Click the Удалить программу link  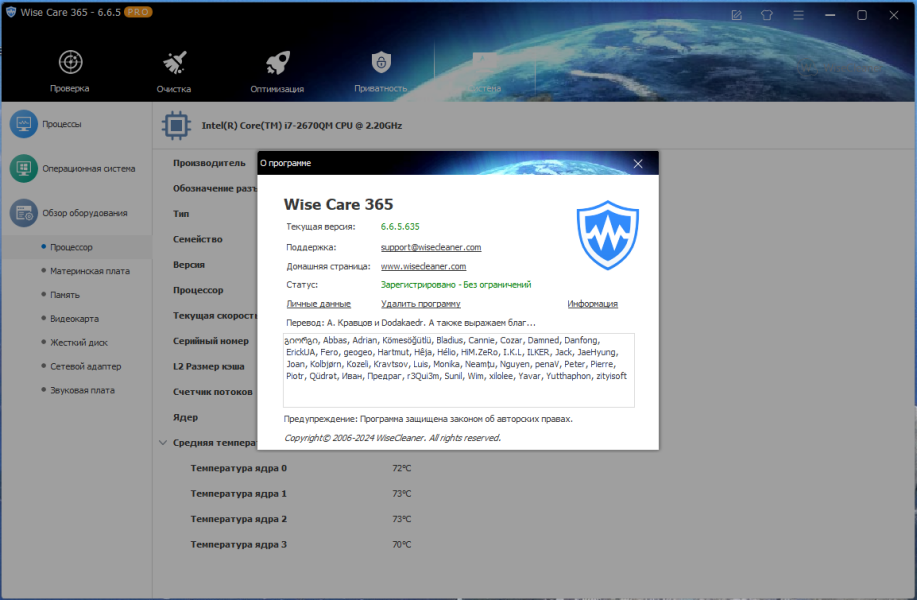click(x=420, y=304)
